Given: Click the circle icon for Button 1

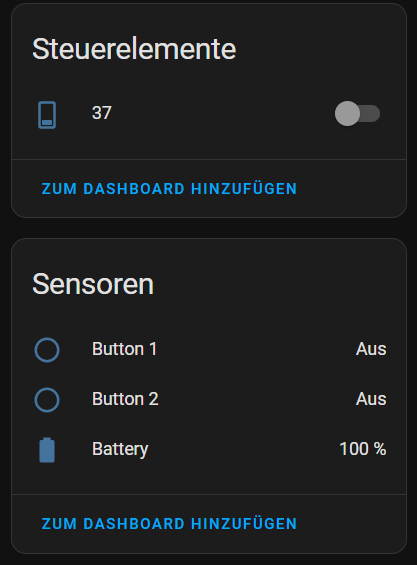Looking at the screenshot, I should tap(47, 350).
